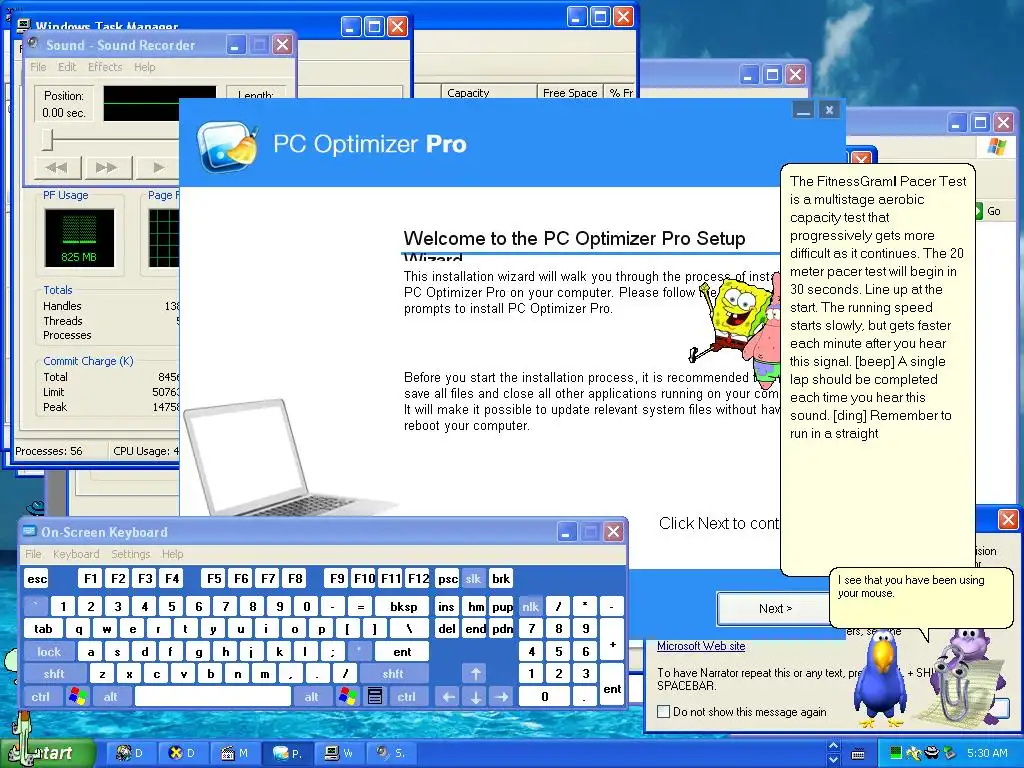The width and height of the screenshot is (1024, 768).
Task: Click the keyboard language bar icon in taskbar
Action: point(858,754)
